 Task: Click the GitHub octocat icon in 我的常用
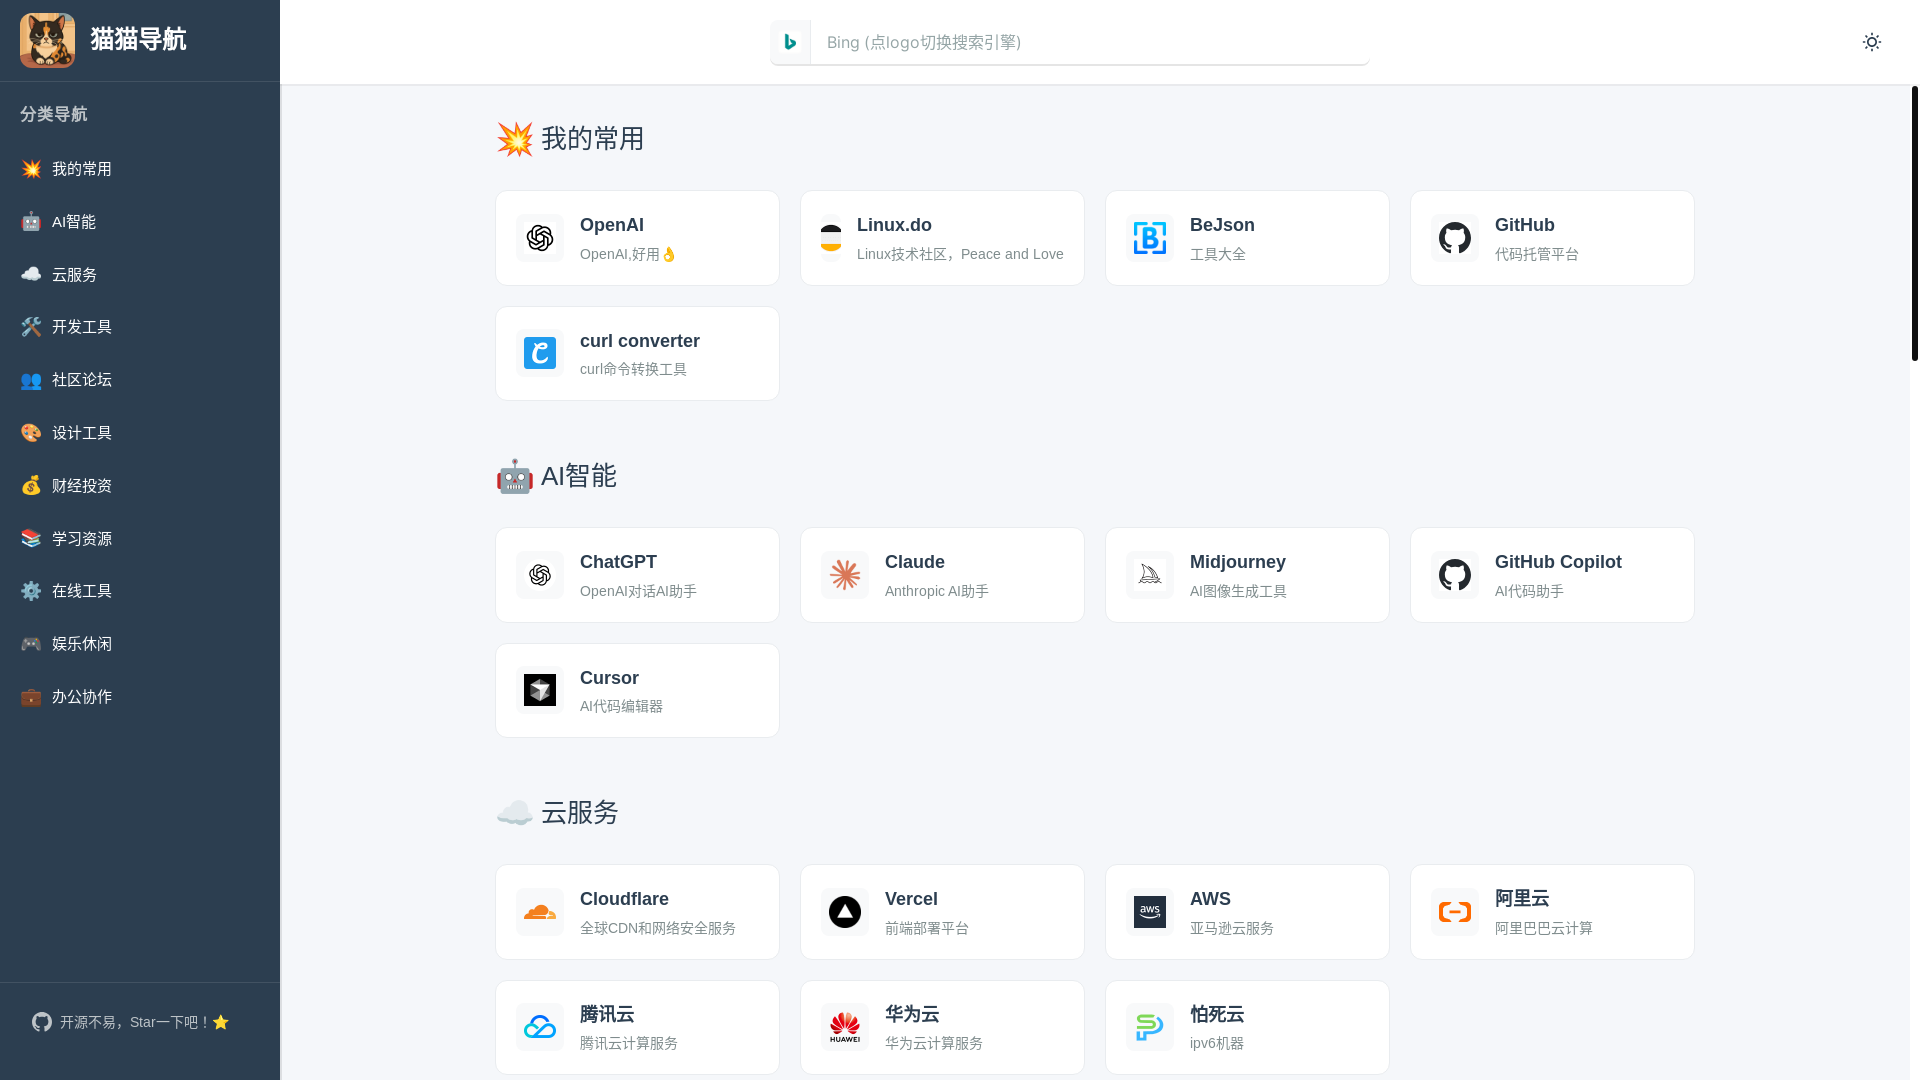1455,238
